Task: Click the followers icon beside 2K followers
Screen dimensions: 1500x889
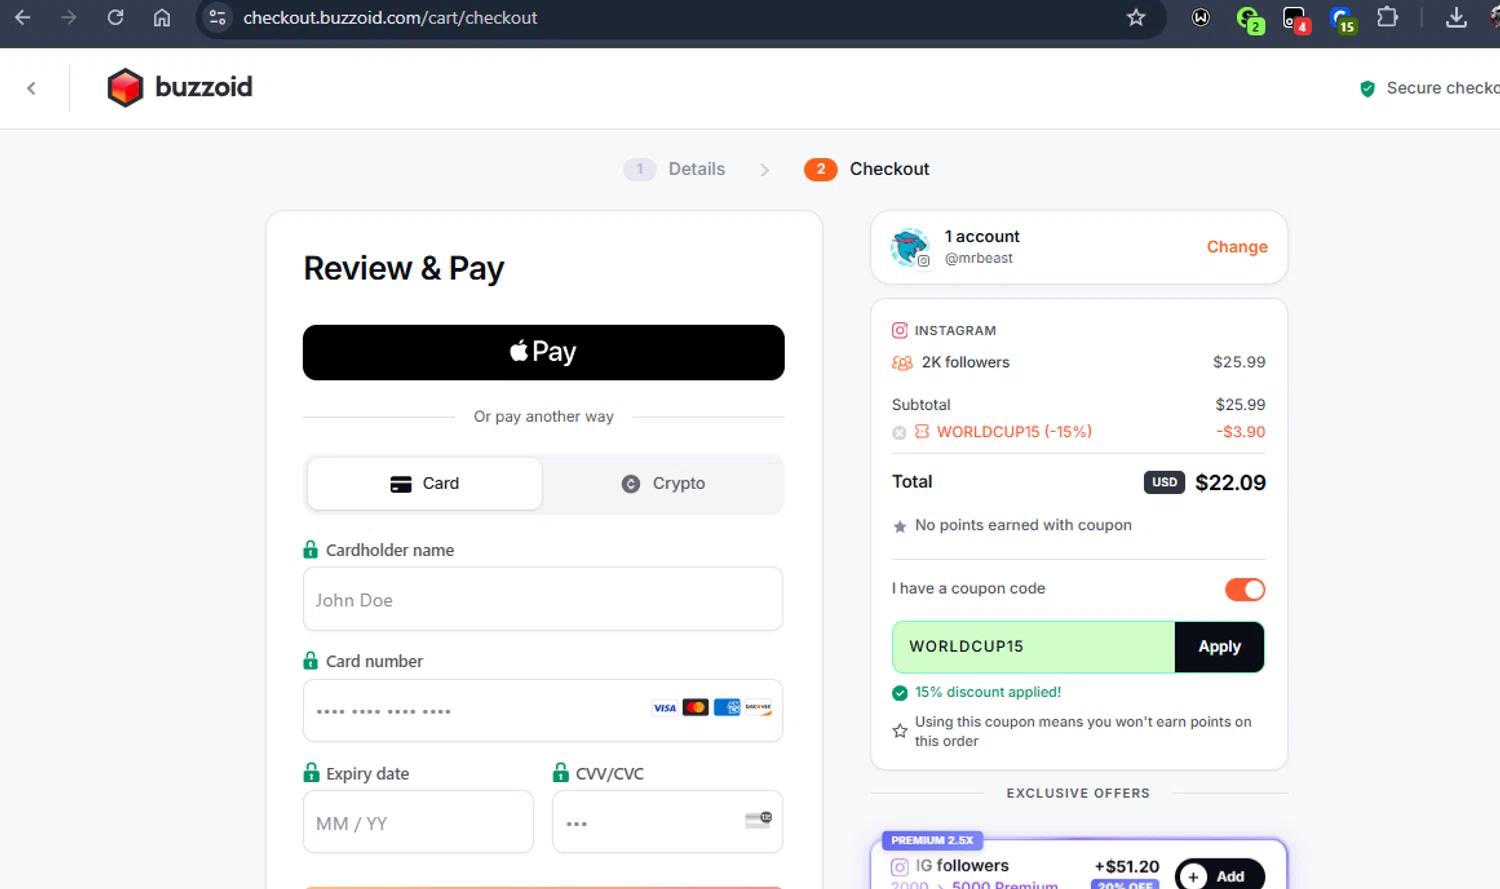Action: coord(902,363)
